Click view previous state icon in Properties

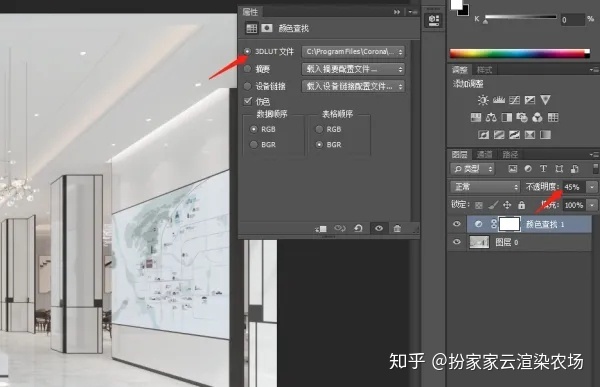click(x=340, y=228)
